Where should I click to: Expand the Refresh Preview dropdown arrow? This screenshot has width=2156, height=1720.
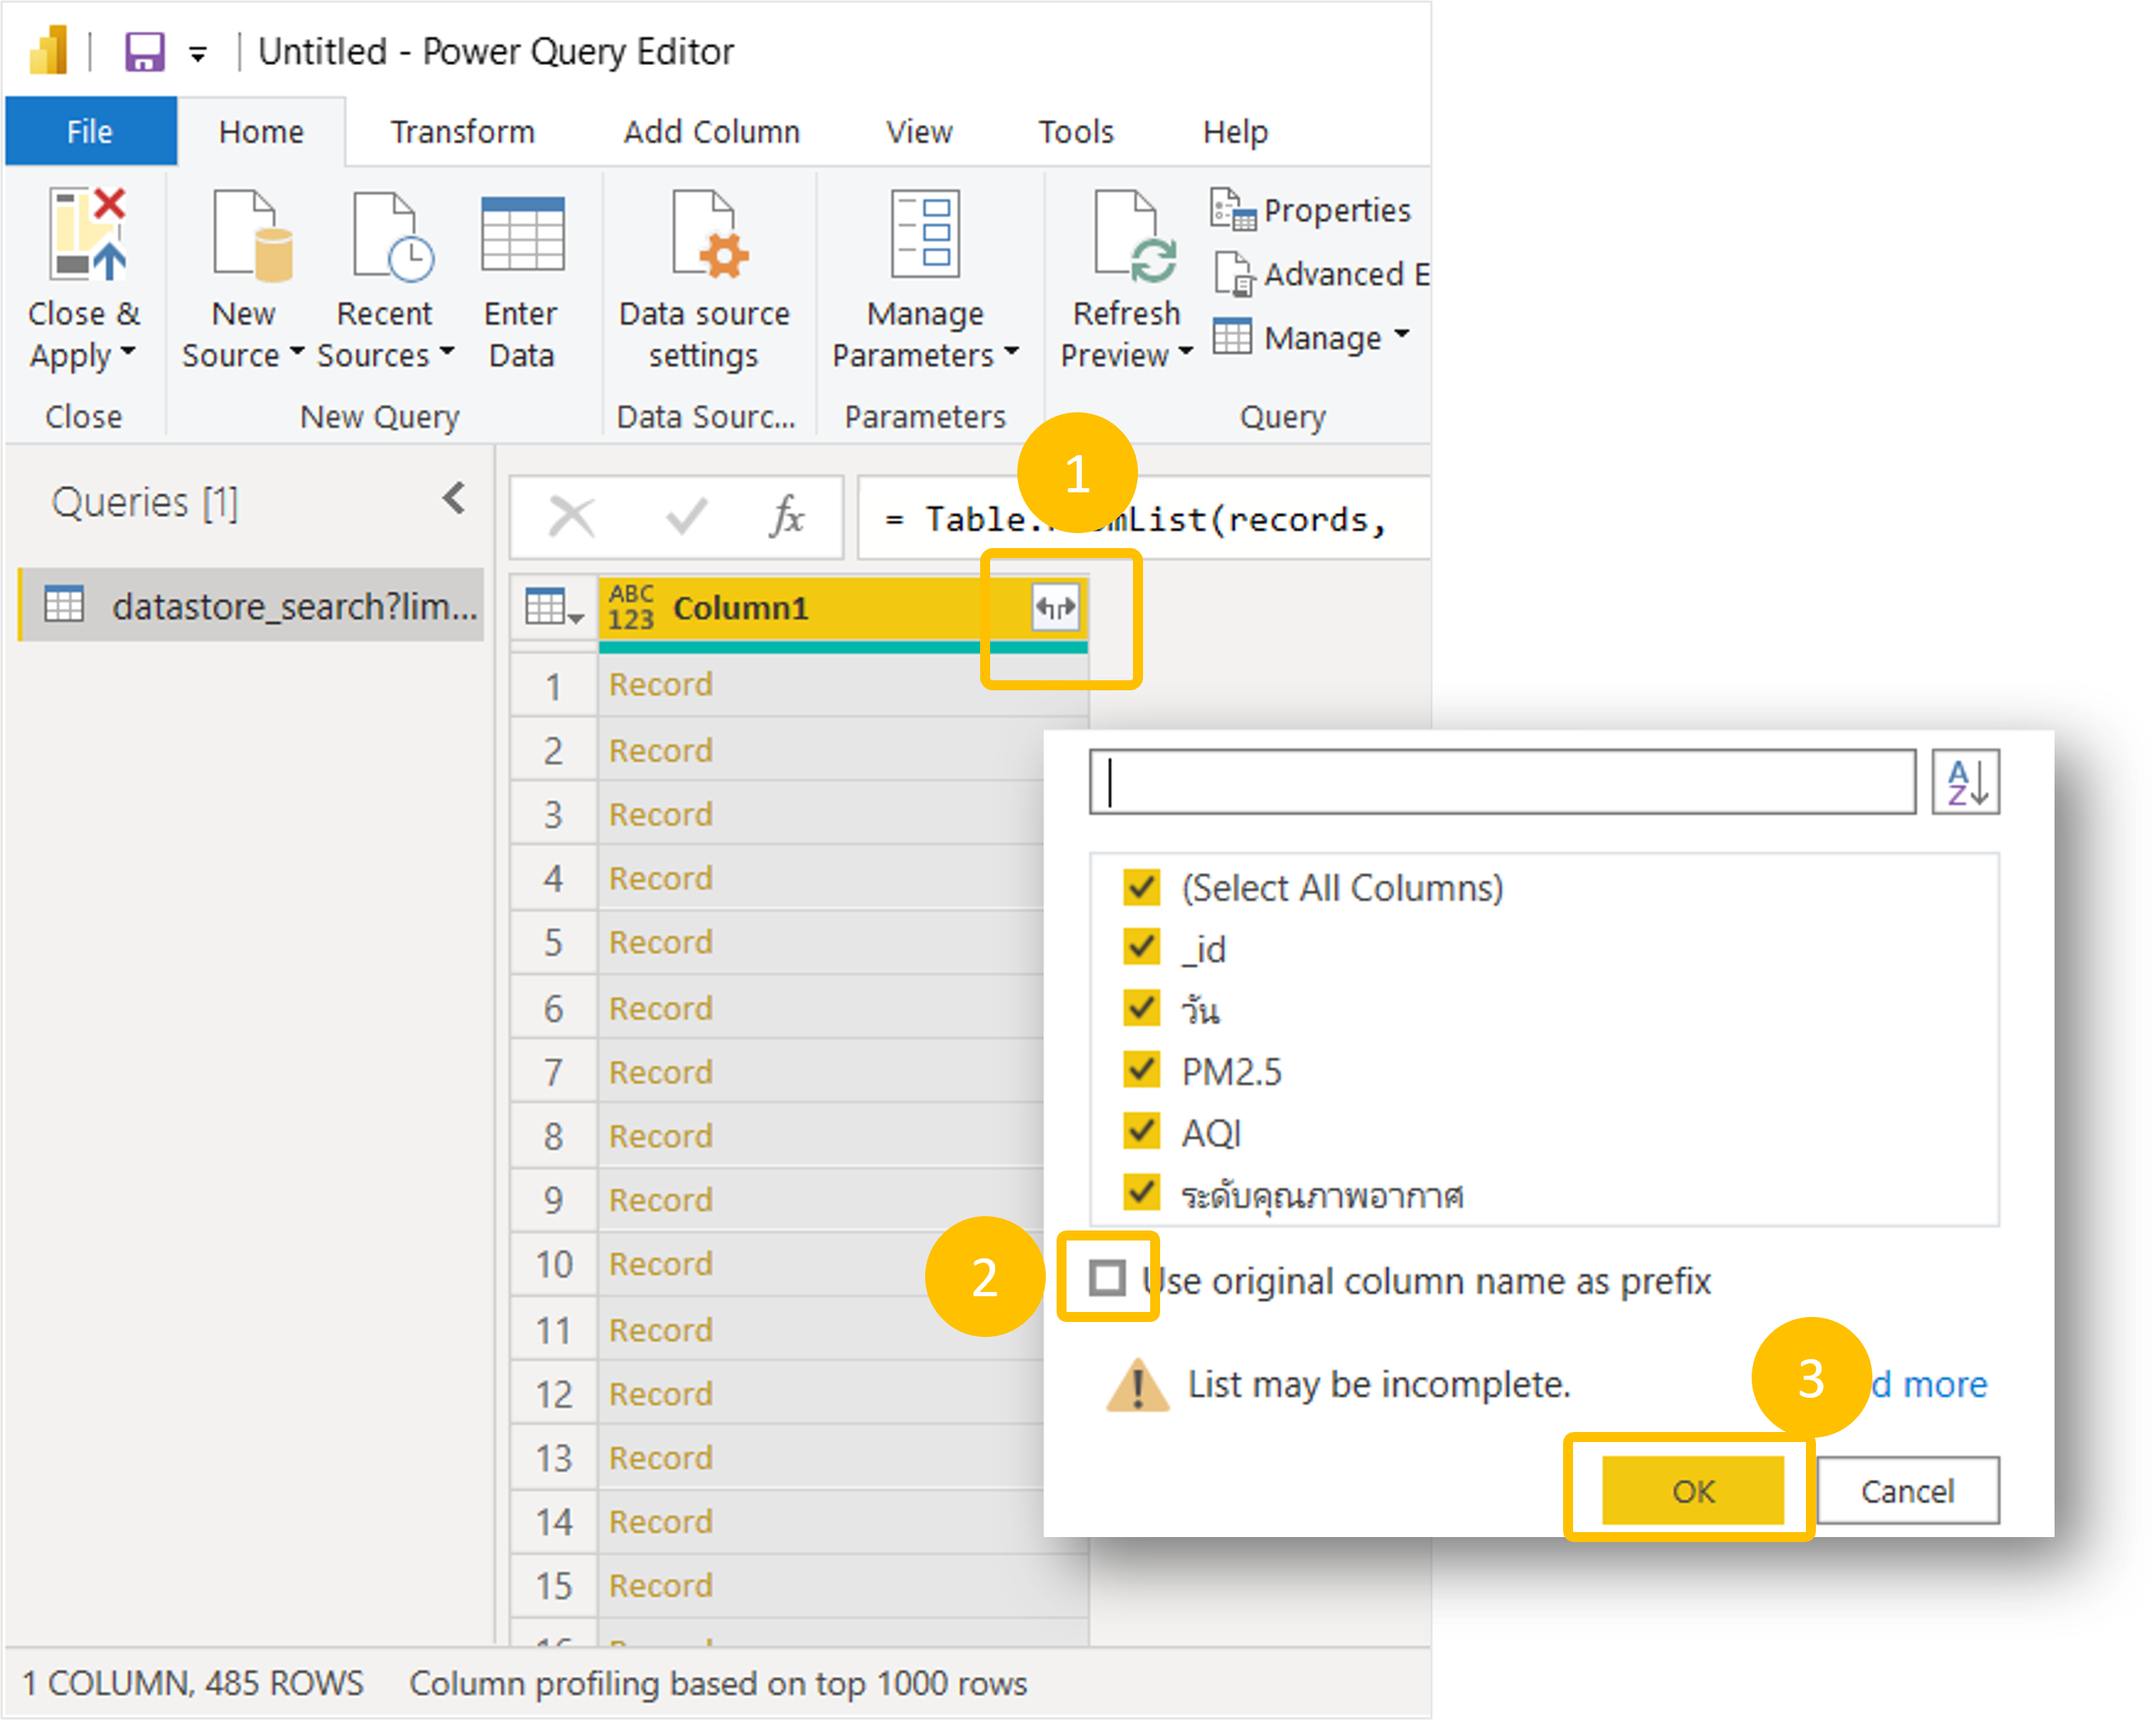click(x=1186, y=351)
